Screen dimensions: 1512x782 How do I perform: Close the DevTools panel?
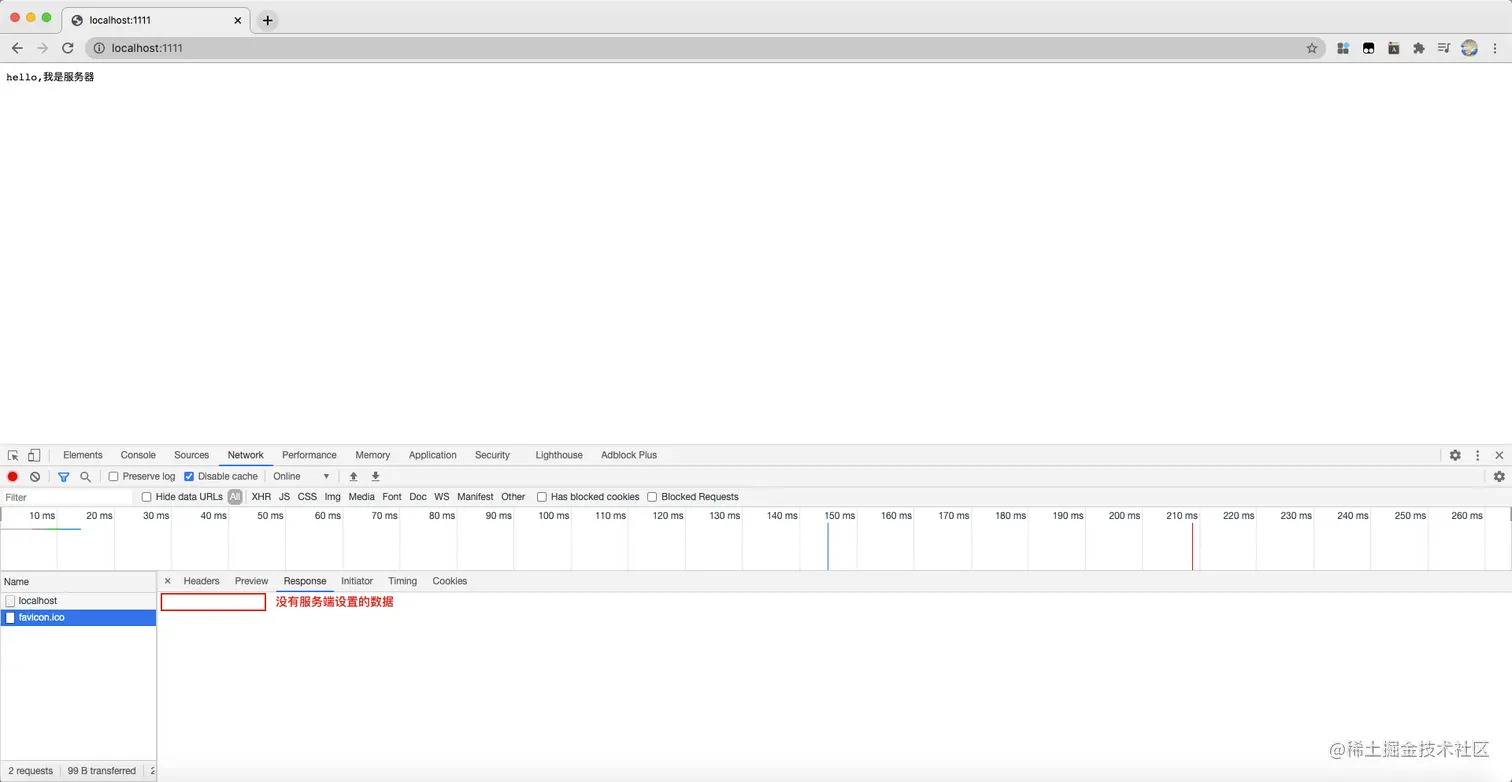(1499, 455)
